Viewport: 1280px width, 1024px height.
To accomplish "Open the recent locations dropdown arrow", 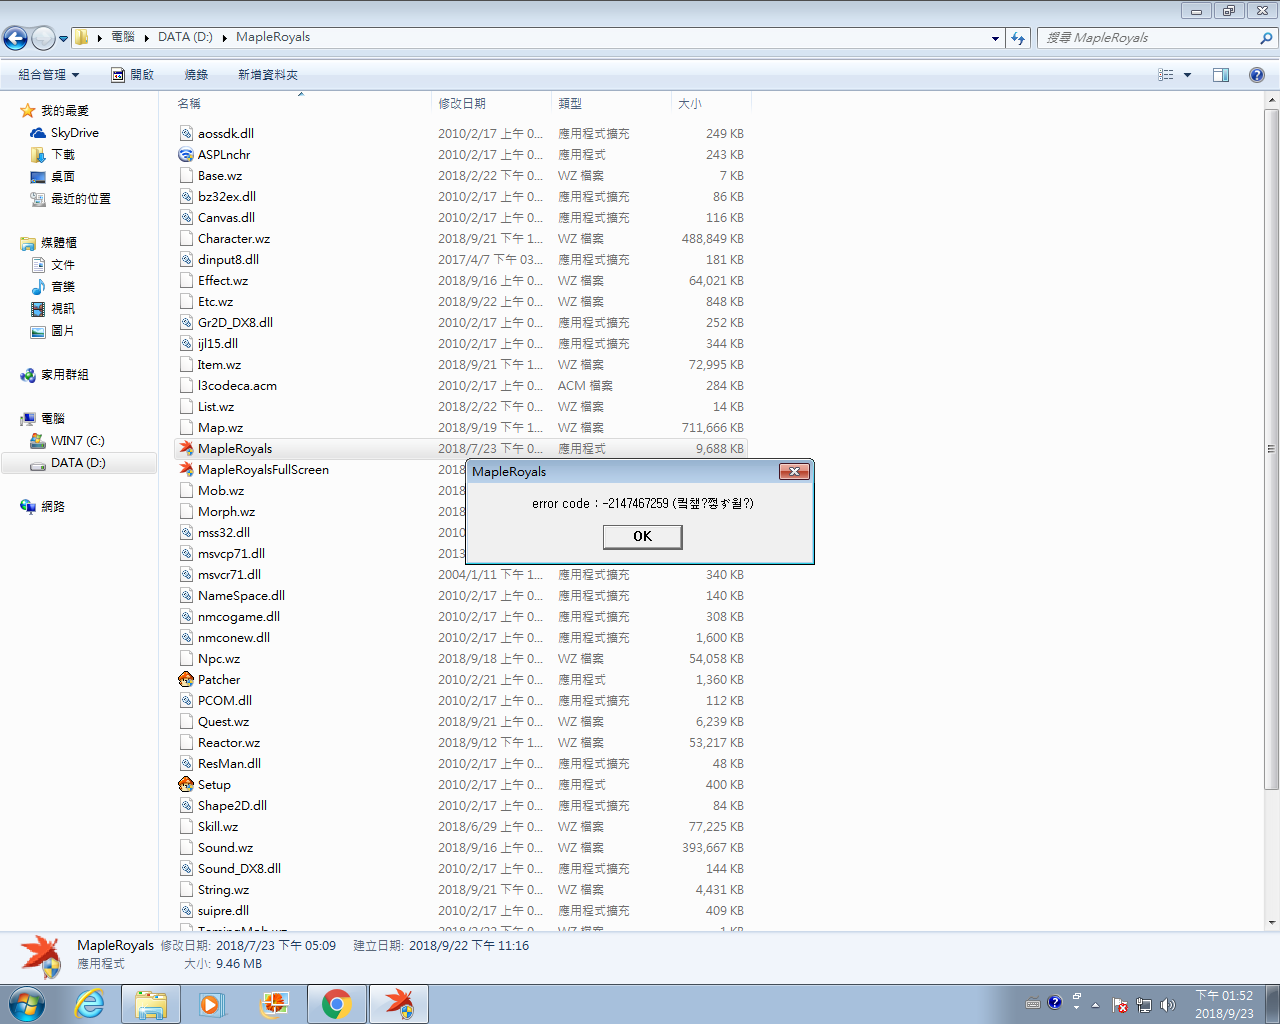I will [x=63, y=39].
